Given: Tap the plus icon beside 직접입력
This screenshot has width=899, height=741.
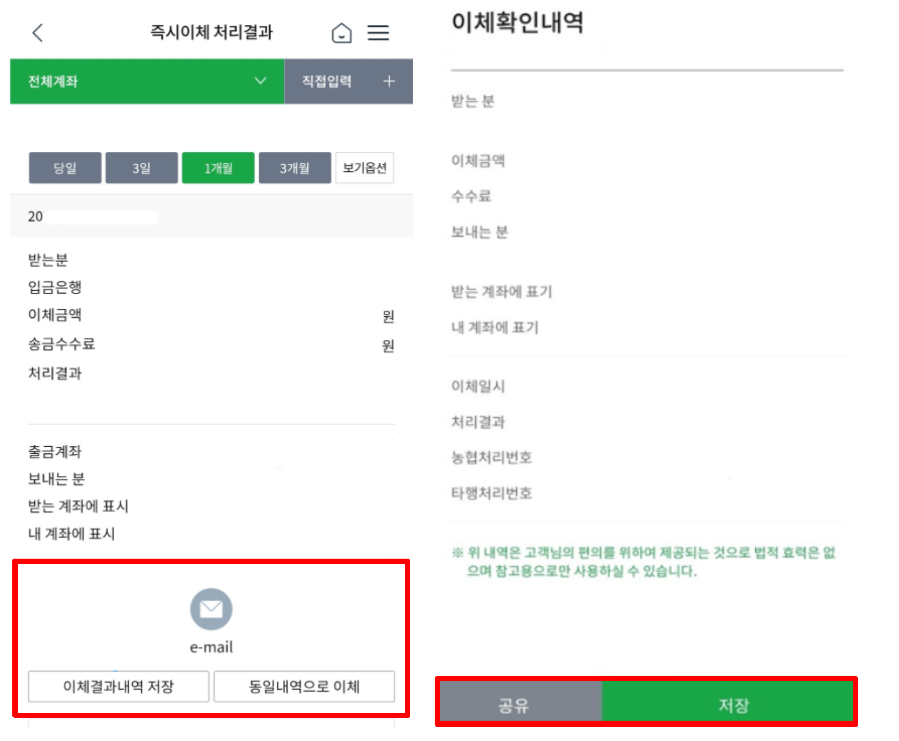Looking at the screenshot, I should 389,81.
